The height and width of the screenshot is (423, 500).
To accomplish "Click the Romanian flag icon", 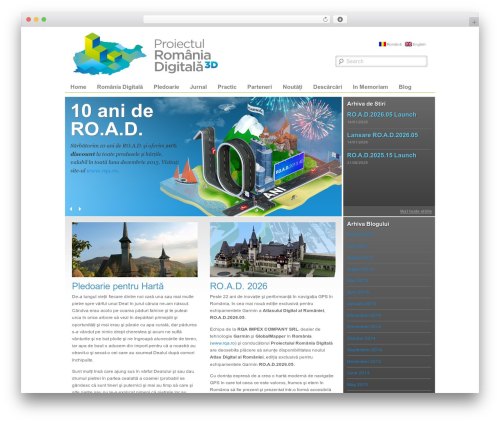I will click(x=382, y=44).
